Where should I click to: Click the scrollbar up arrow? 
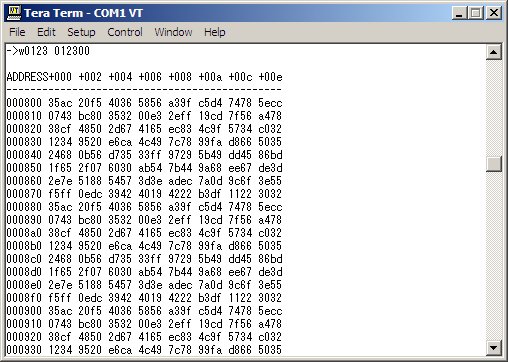[x=494, y=52]
